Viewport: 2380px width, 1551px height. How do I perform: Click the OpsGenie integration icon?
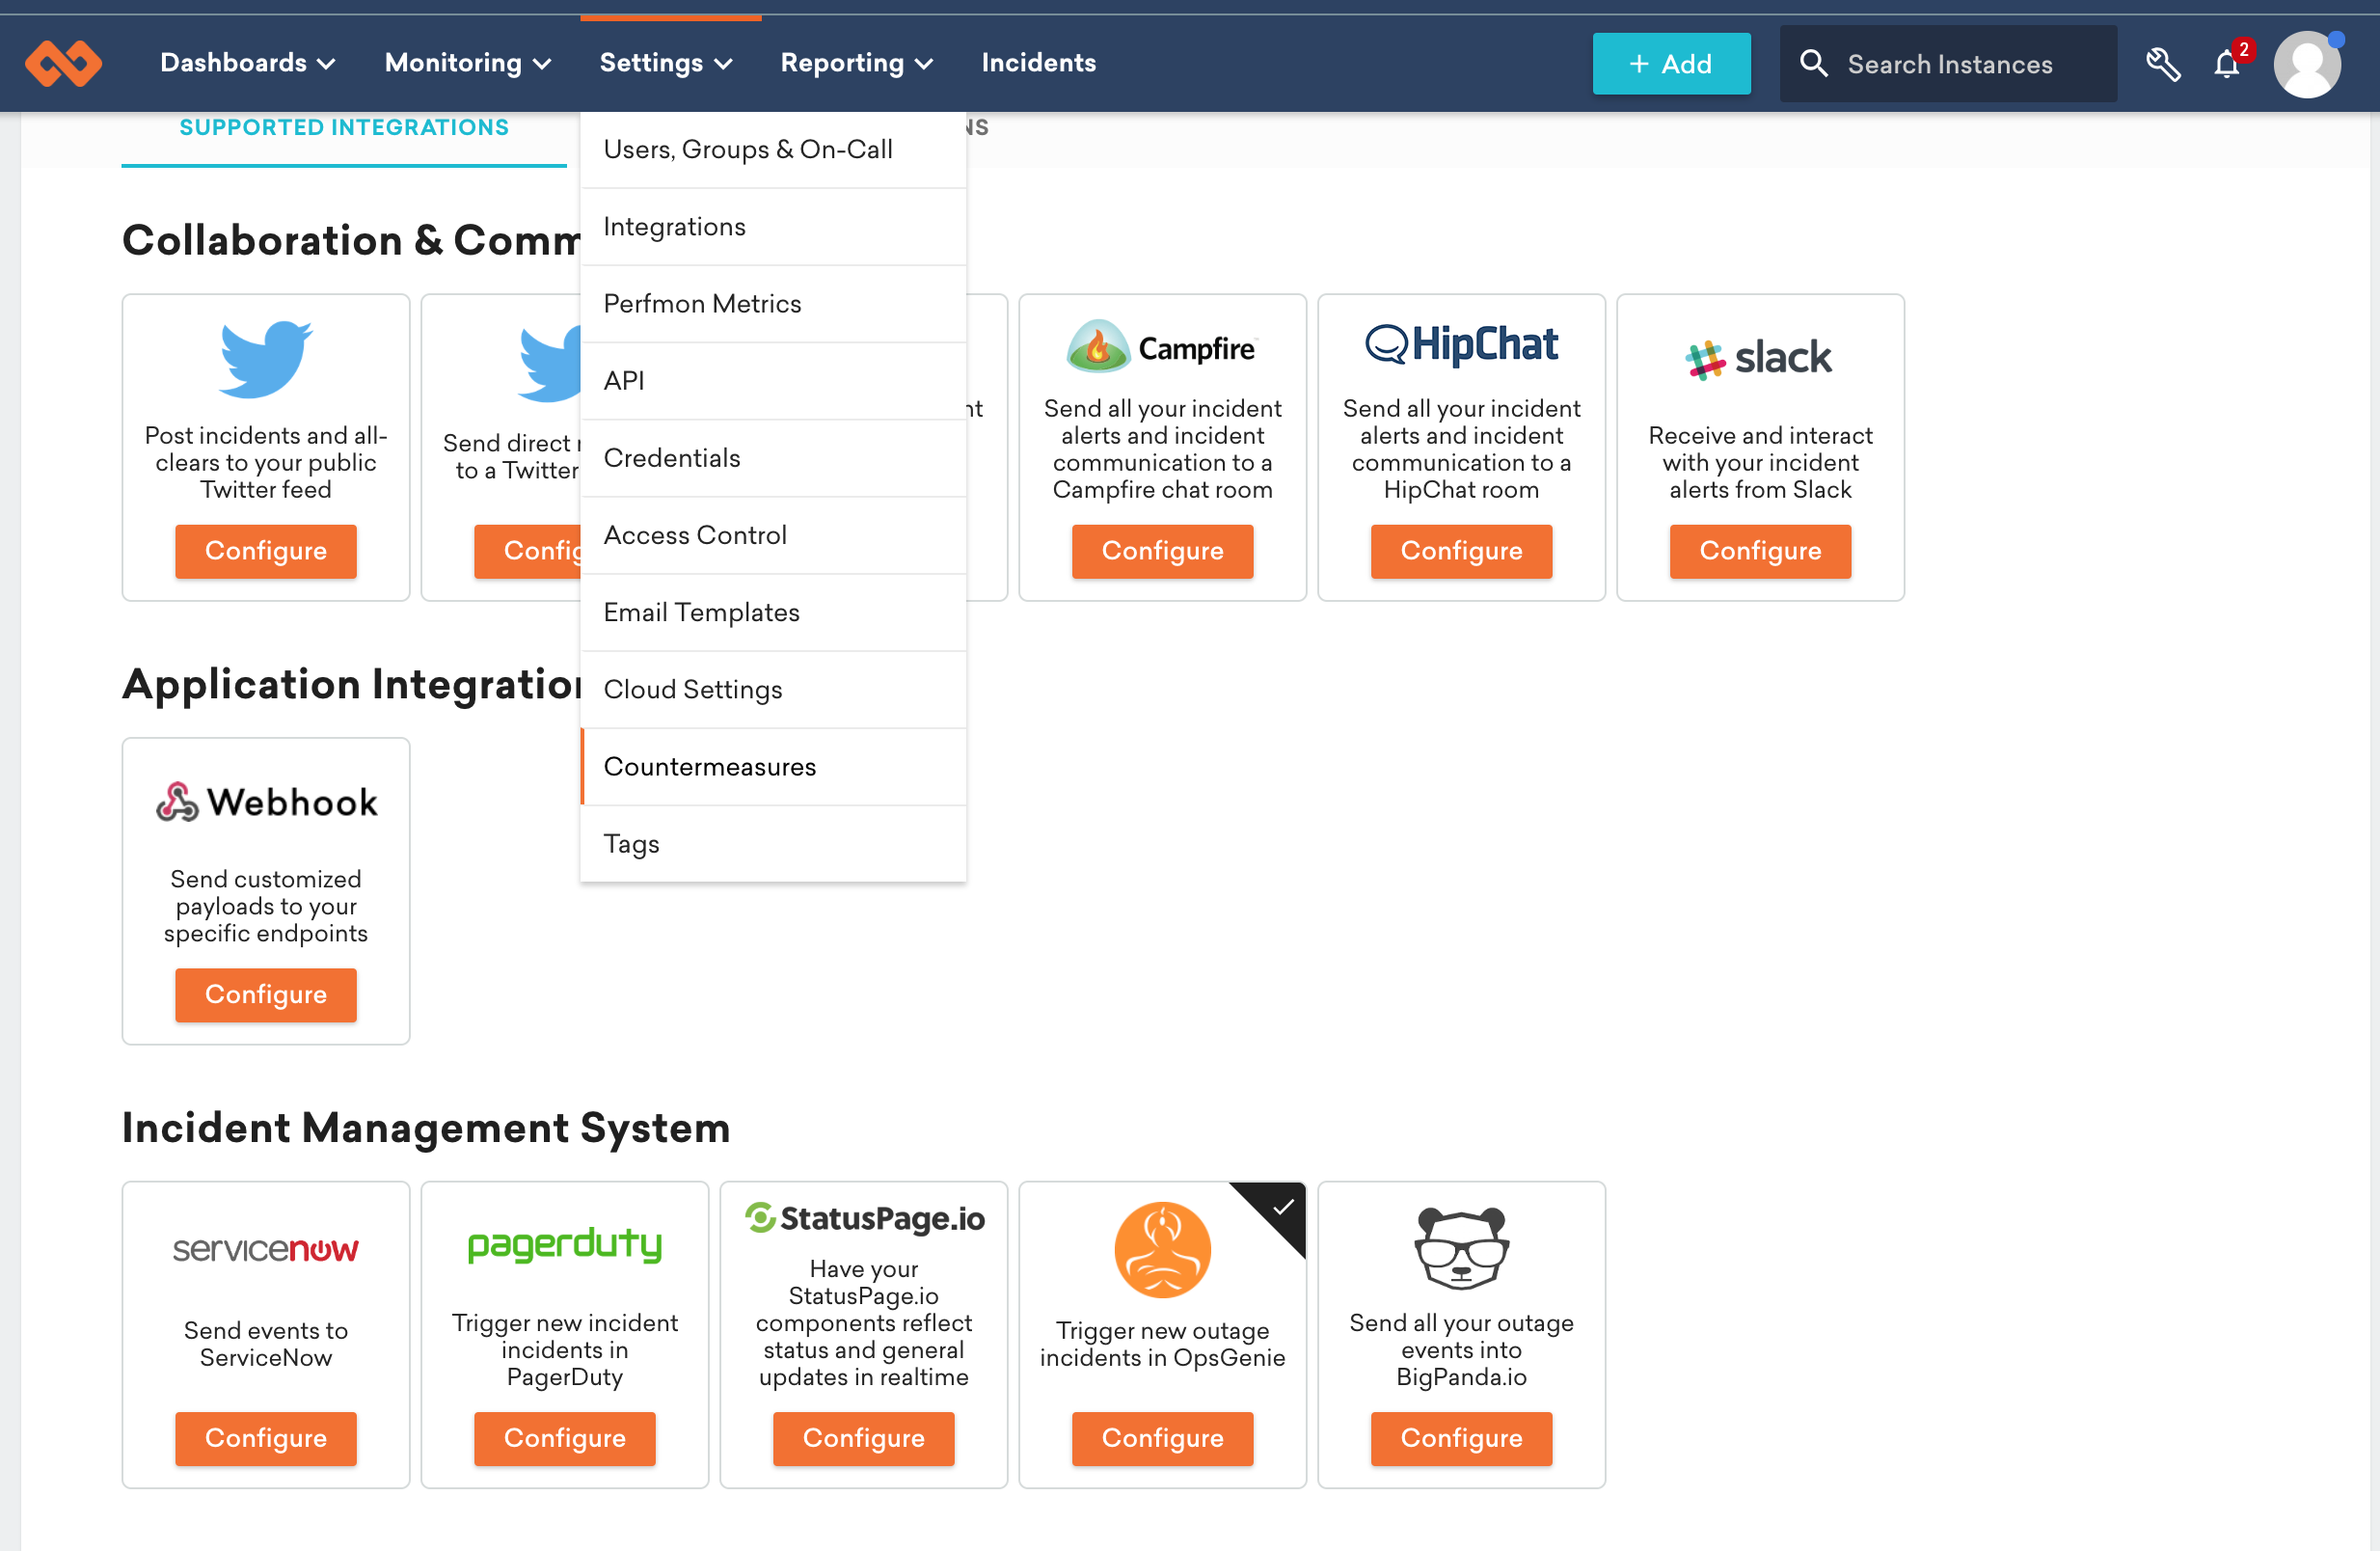point(1162,1247)
